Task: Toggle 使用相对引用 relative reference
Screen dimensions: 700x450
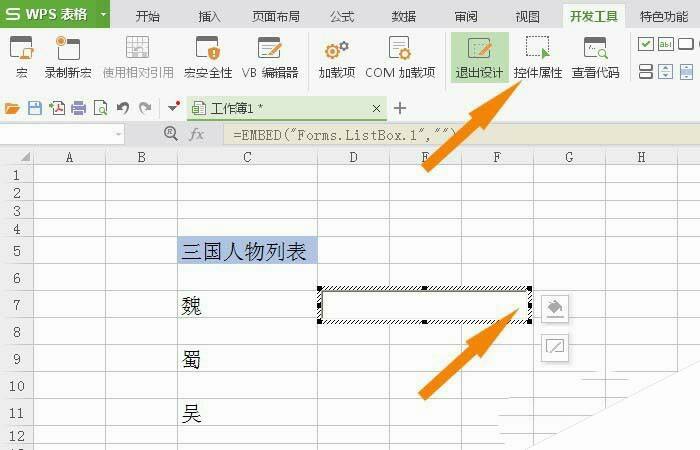Action: pyautogui.click(x=138, y=57)
